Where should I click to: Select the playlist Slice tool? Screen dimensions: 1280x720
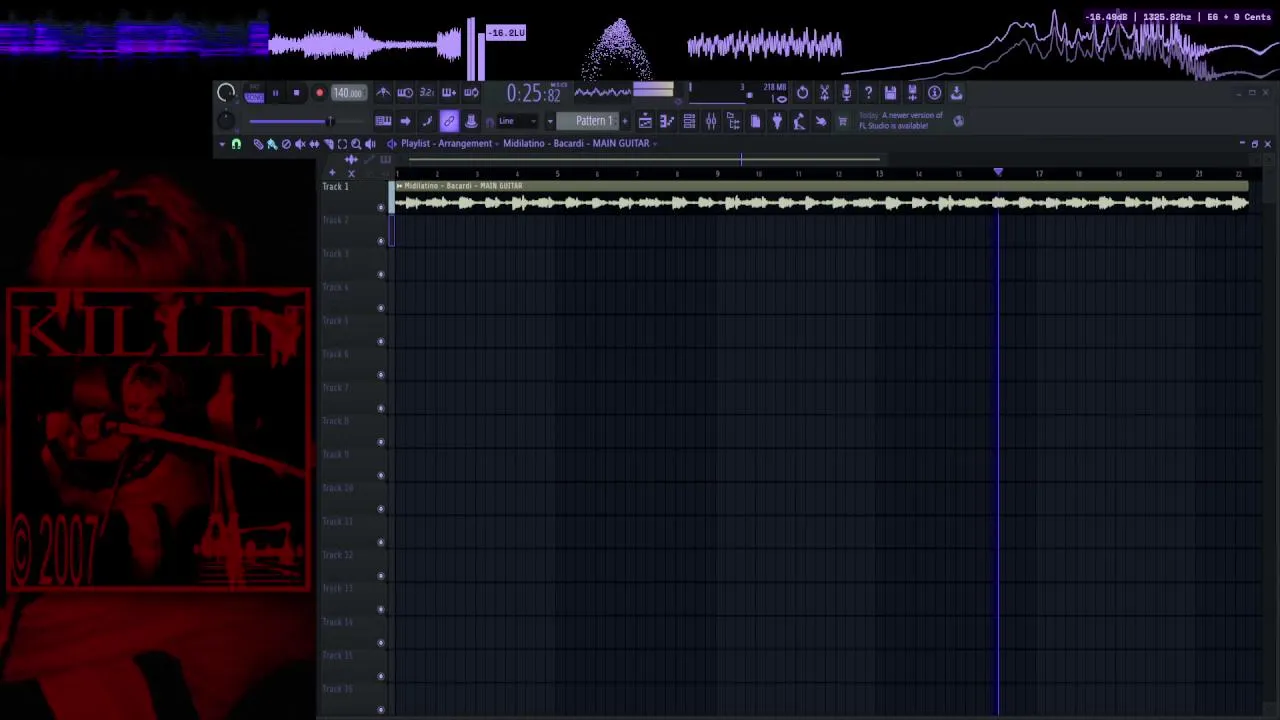pos(327,144)
